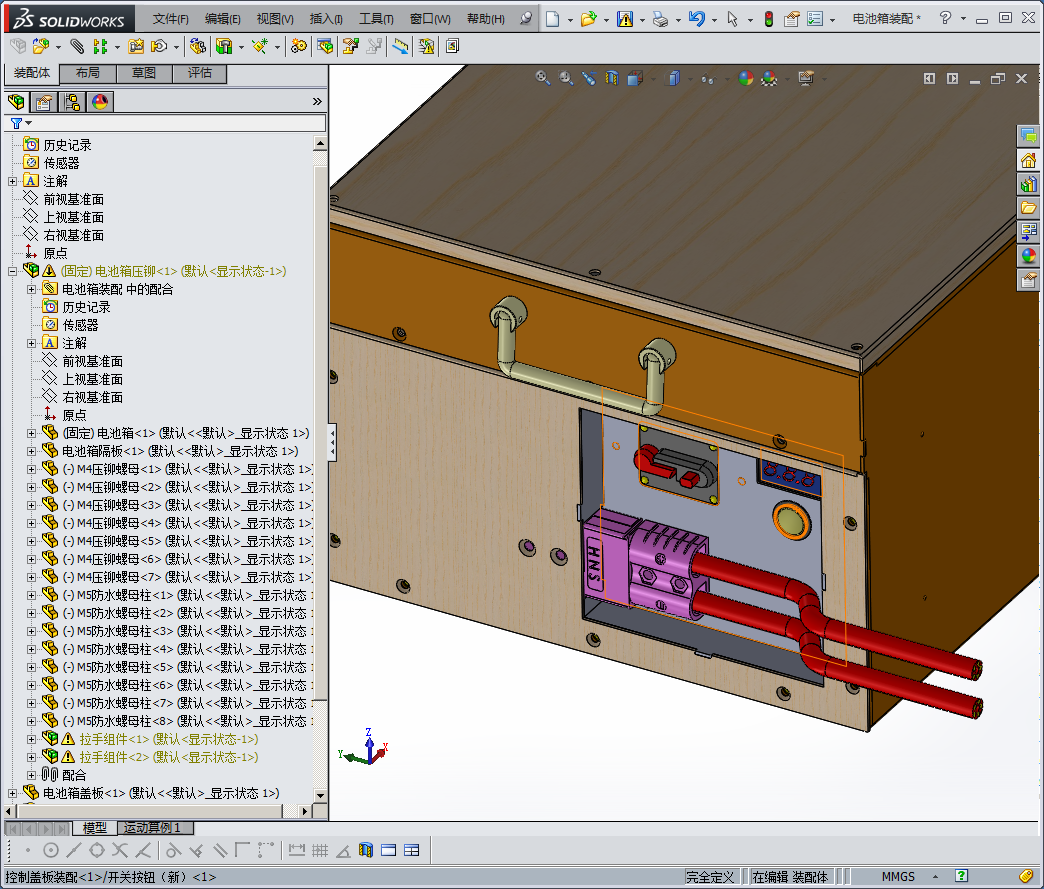Screen dimensions: 1044x889
Task: Expand the panel tabs with double chevron
Action: click(x=317, y=101)
